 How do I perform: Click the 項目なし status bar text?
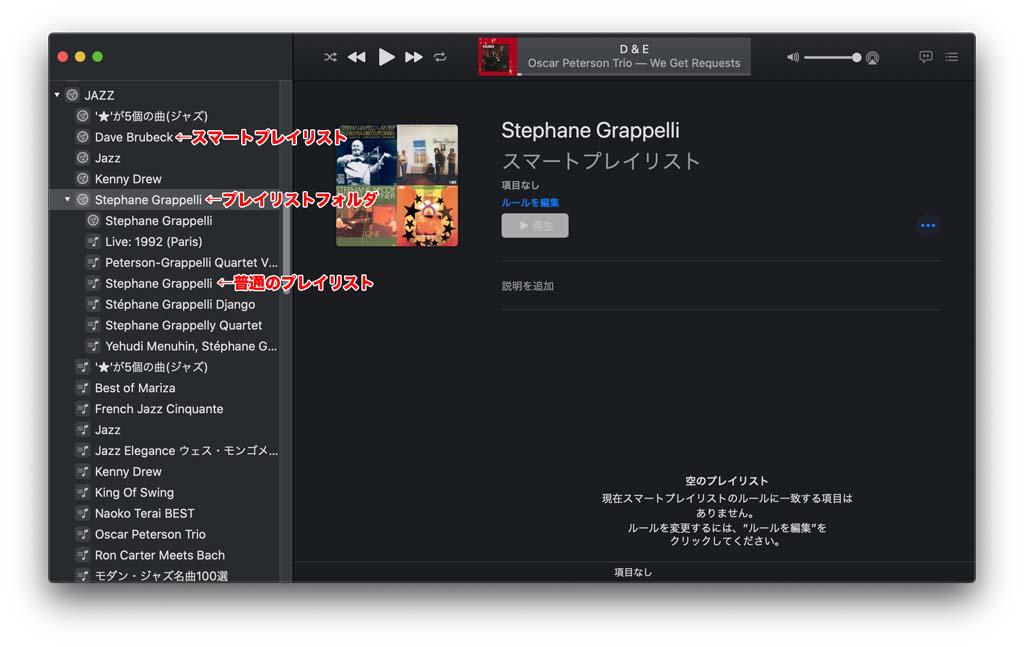(633, 572)
